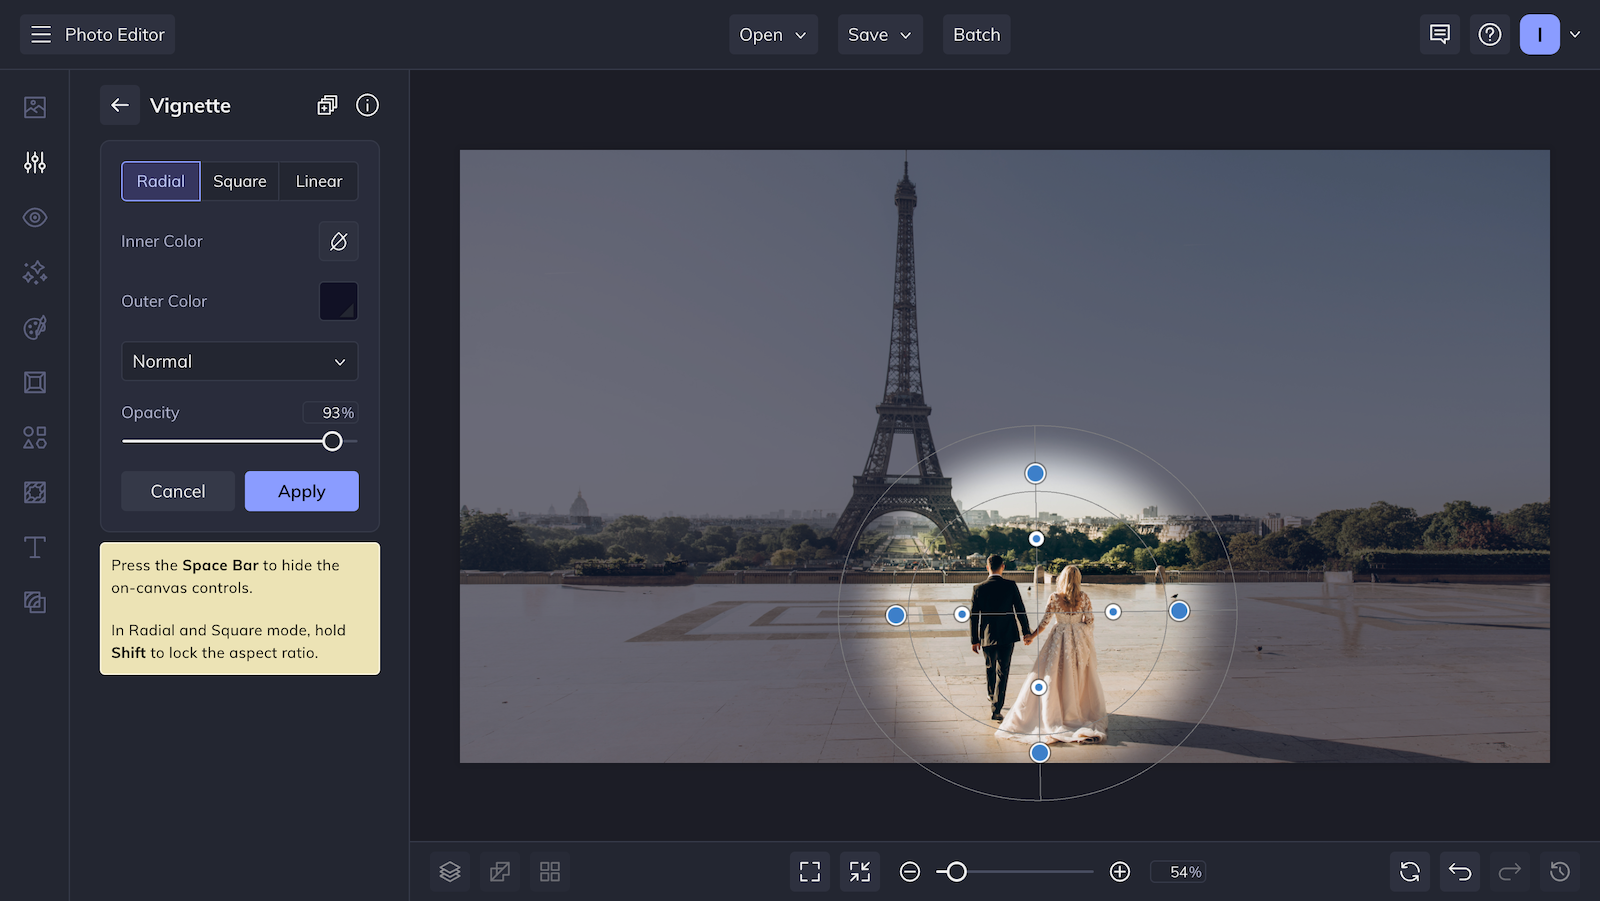
Task: Open the Graphics shapes panel
Action: tap(34, 437)
